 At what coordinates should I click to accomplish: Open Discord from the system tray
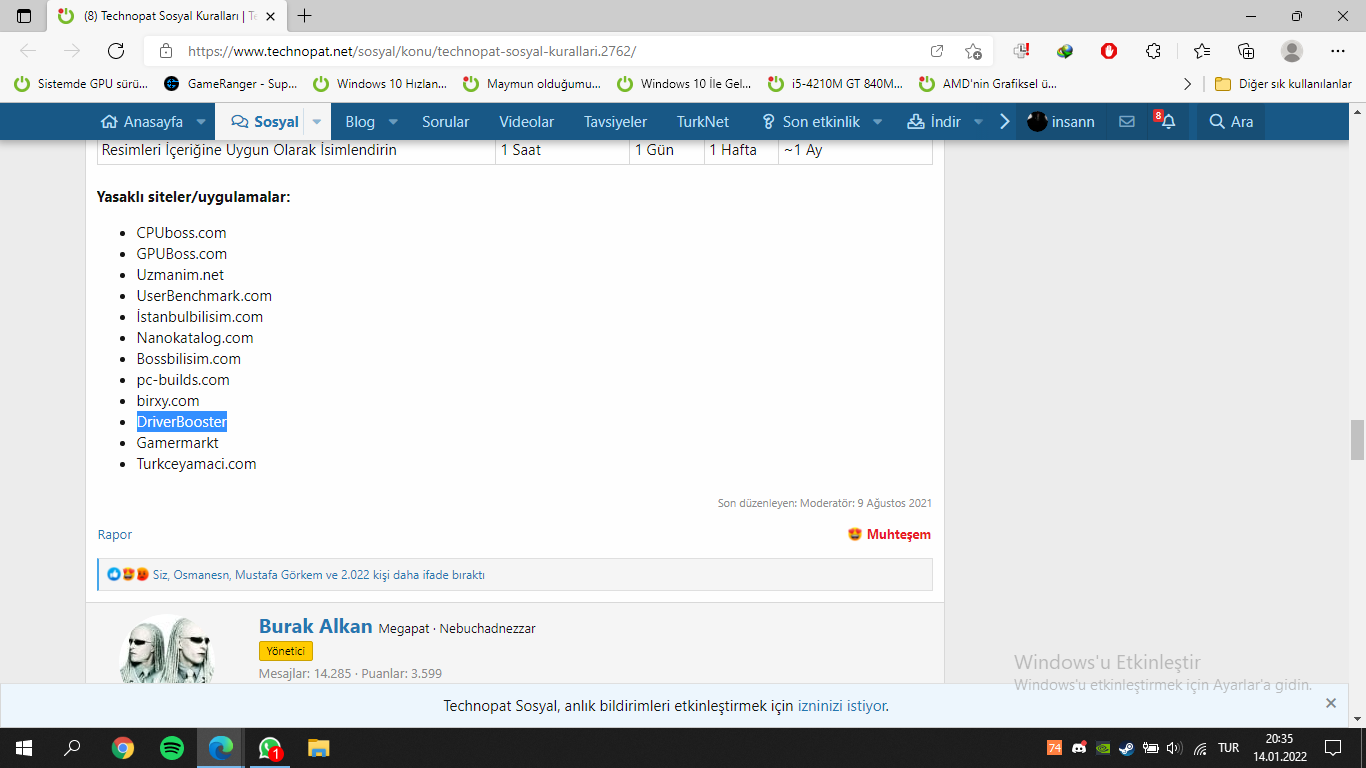(x=1079, y=748)
